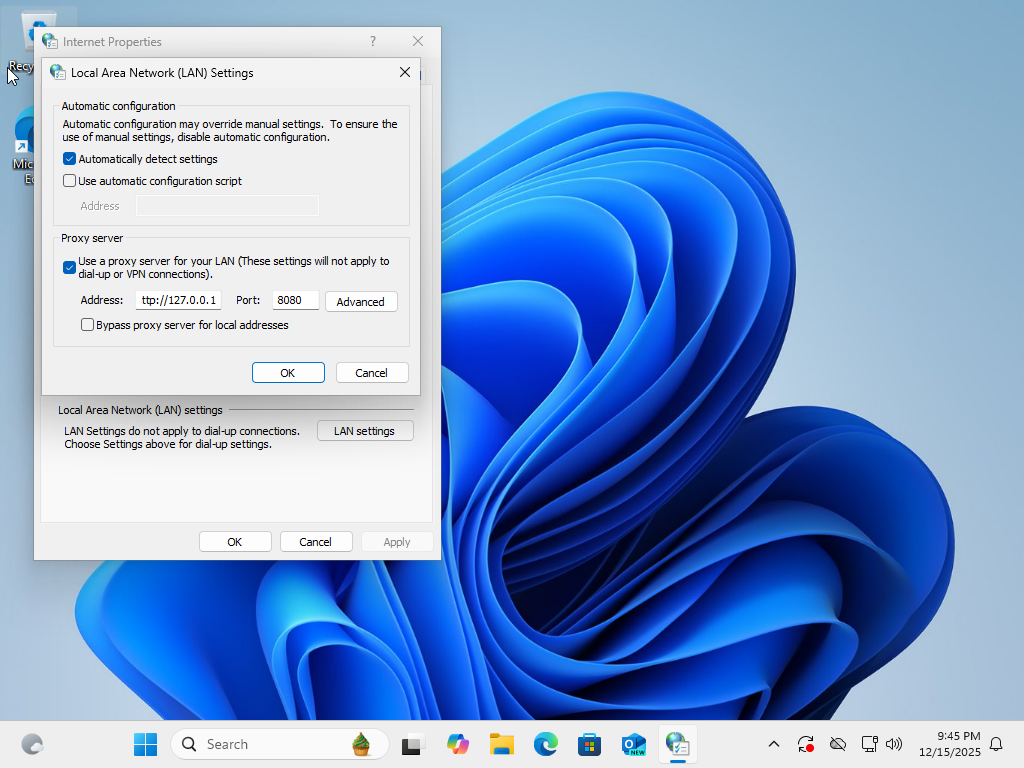Screen dimensions: 1024x768
Task: Expand hidden icons in the system tray
Action: [x=774, y=744]
